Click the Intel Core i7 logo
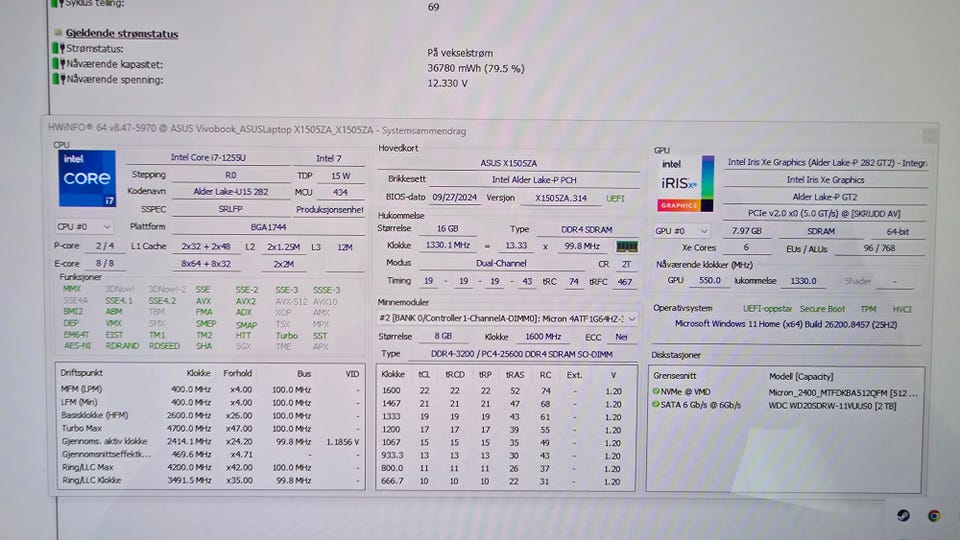Screen dimensions: 960x540 (x=87, y=178)
